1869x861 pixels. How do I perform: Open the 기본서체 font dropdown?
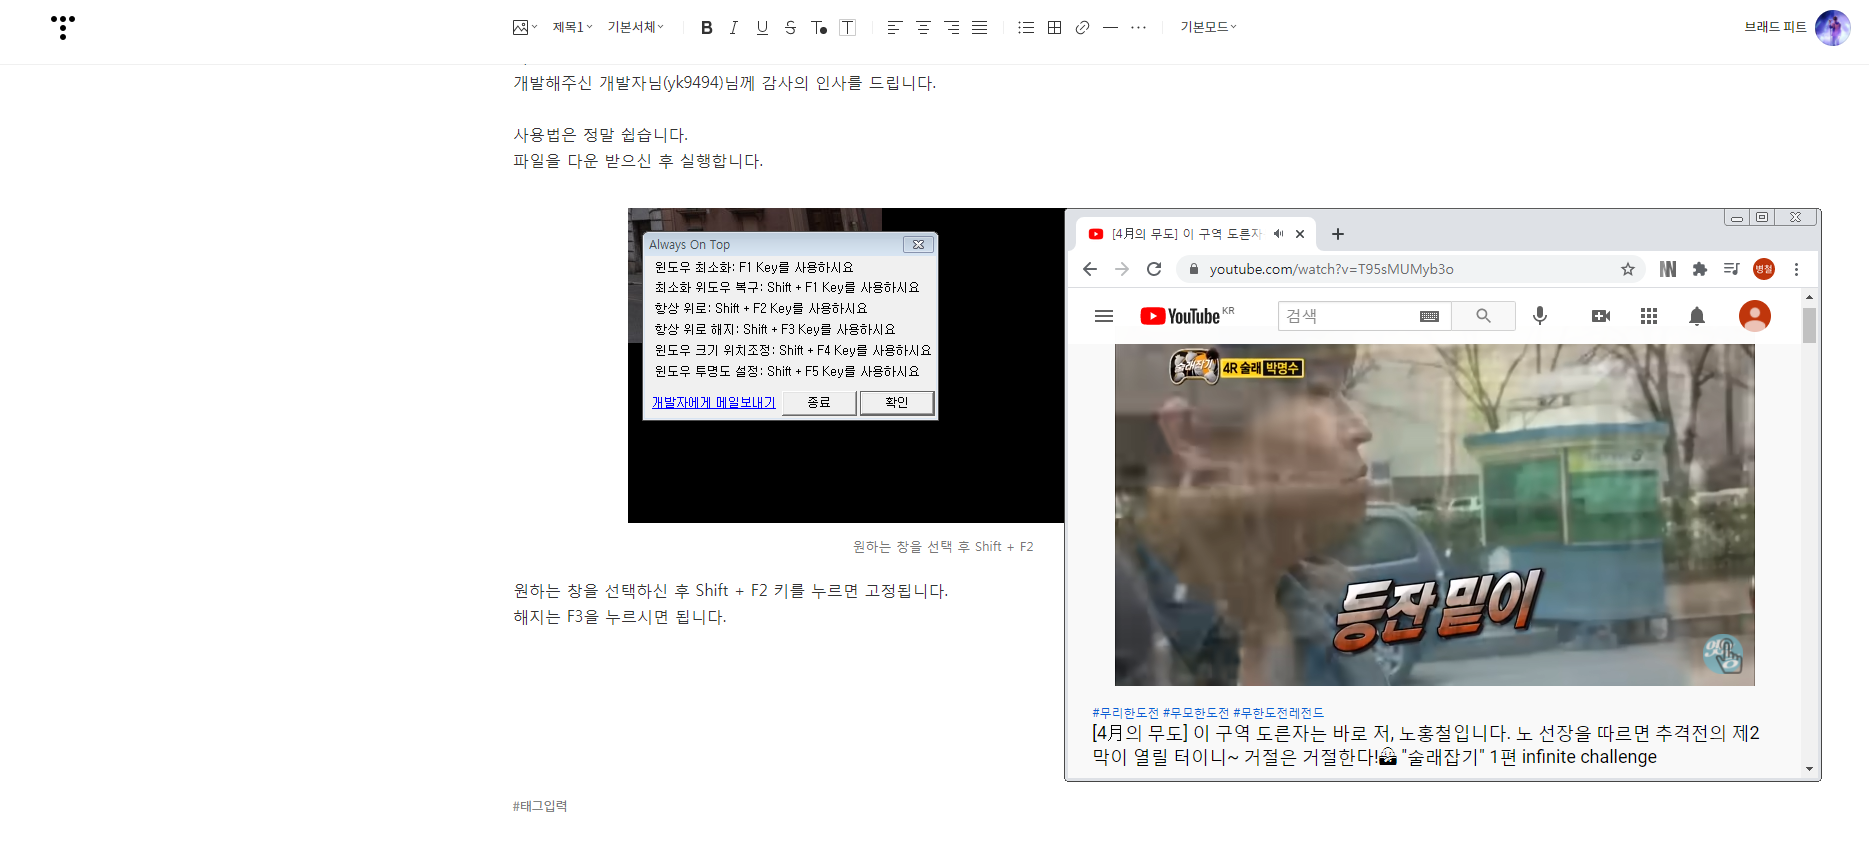tap(635, 27)
